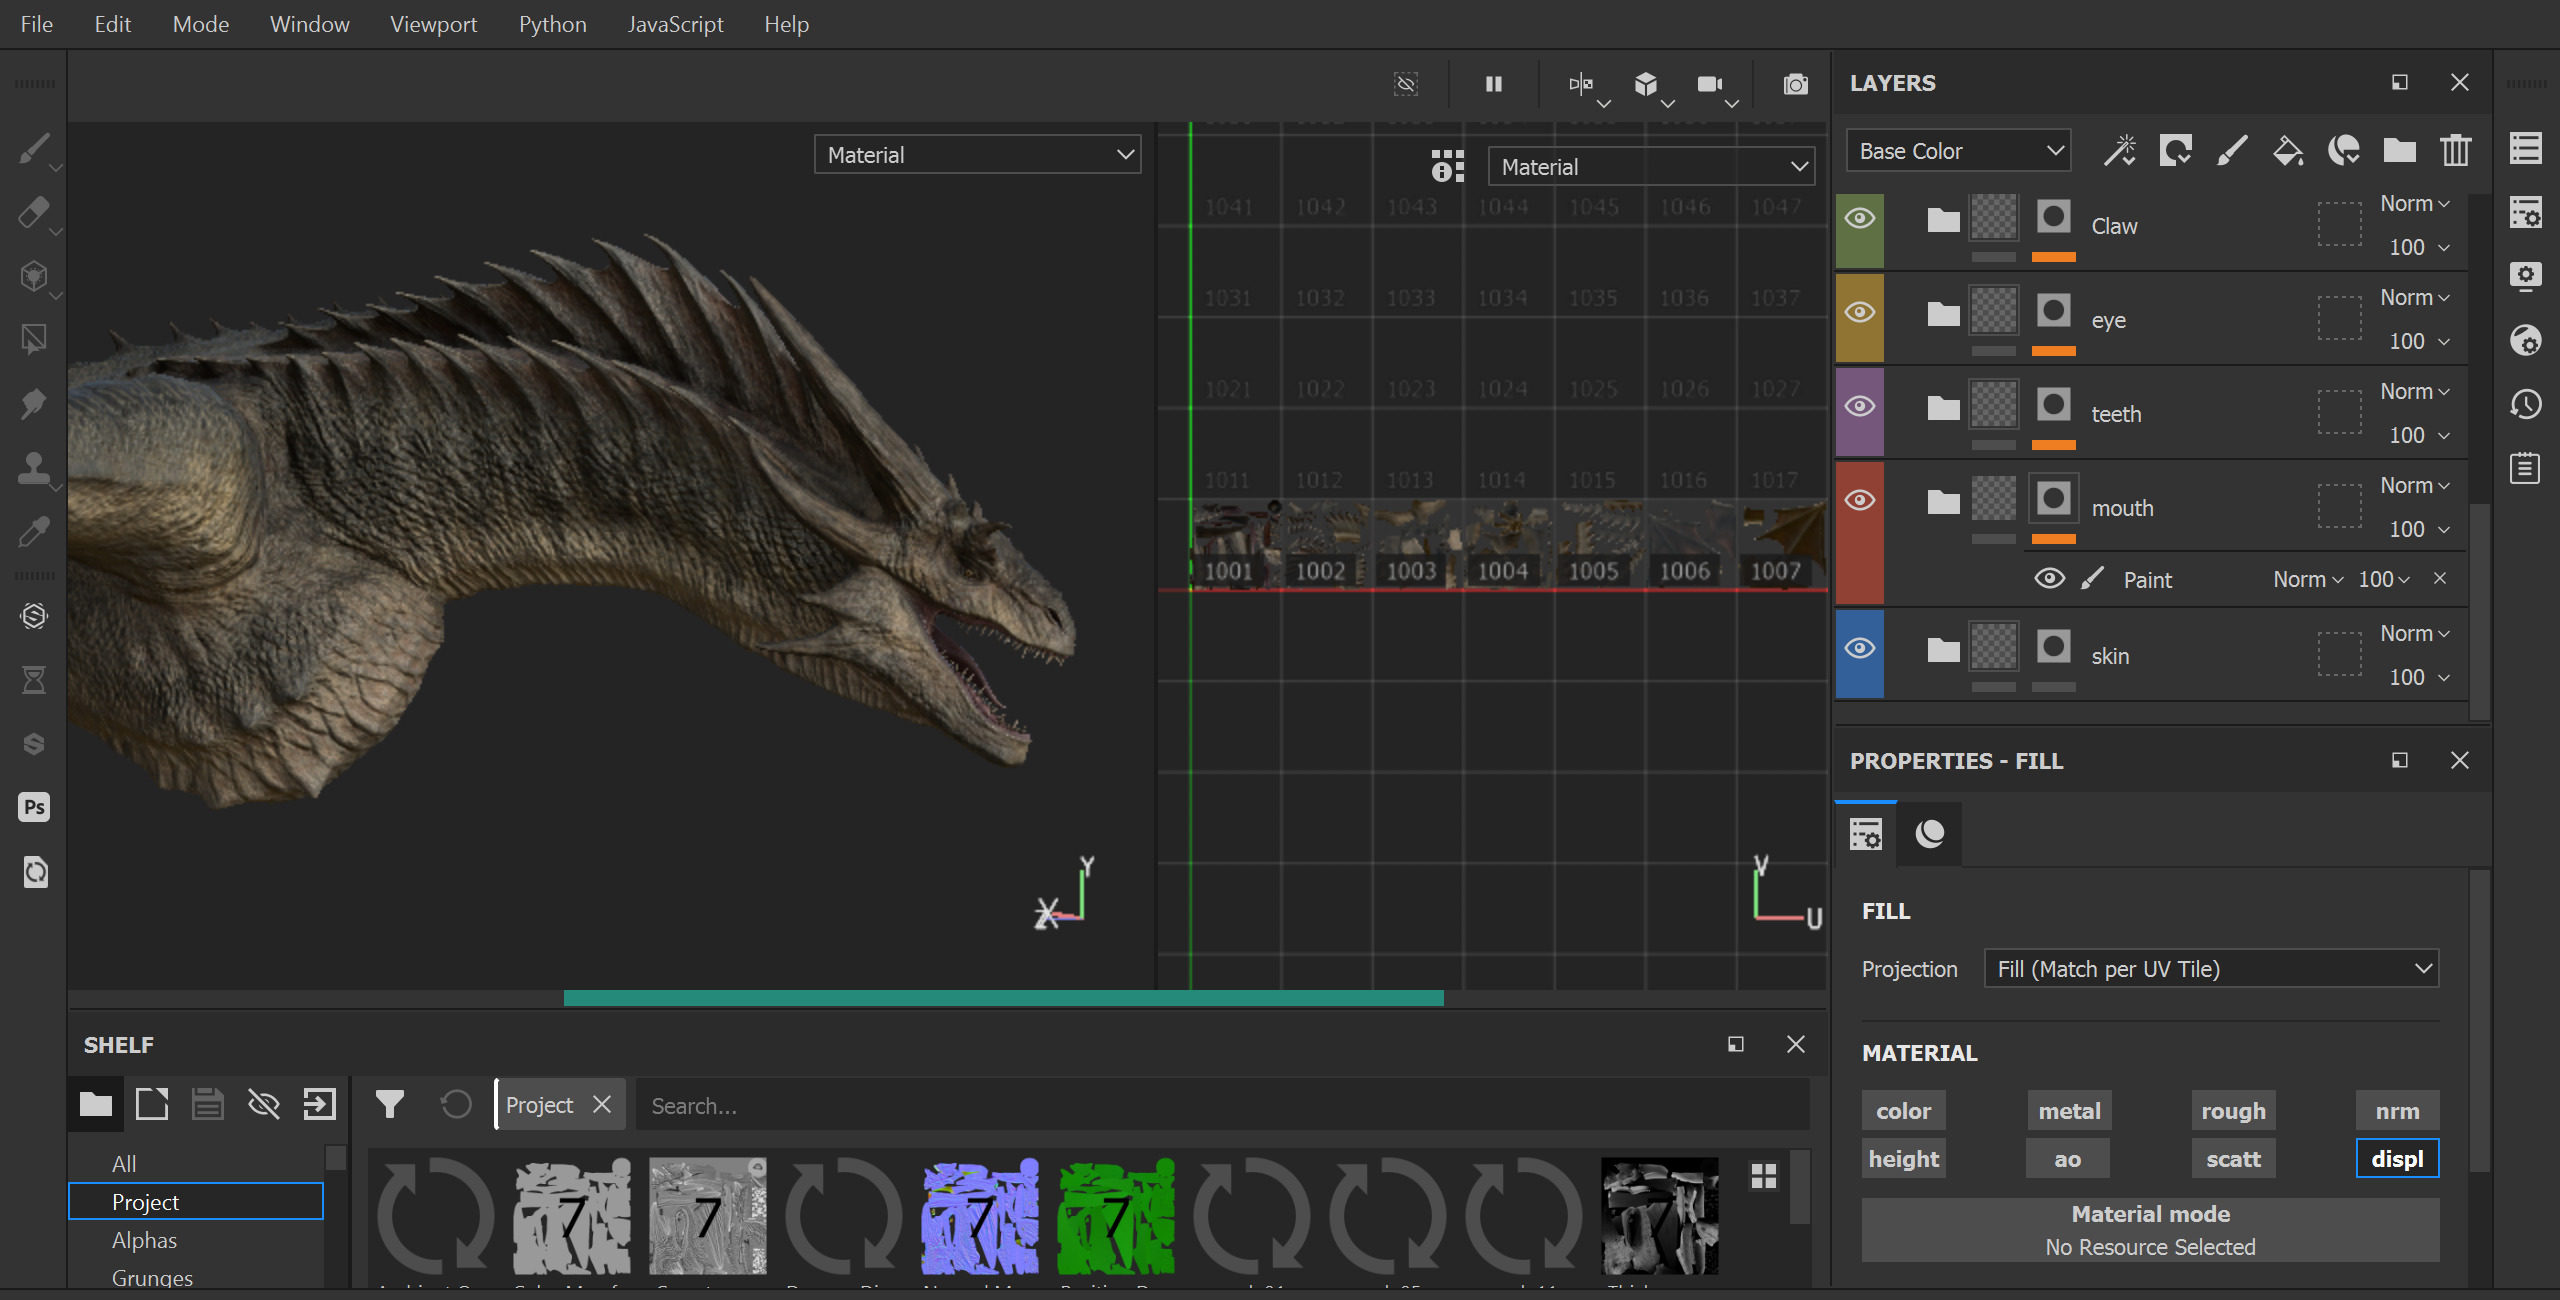Image resolution: width=2560 pixels, height=1300 pixels.
Task: Open the Viewport menu
Action: point(433,24)
